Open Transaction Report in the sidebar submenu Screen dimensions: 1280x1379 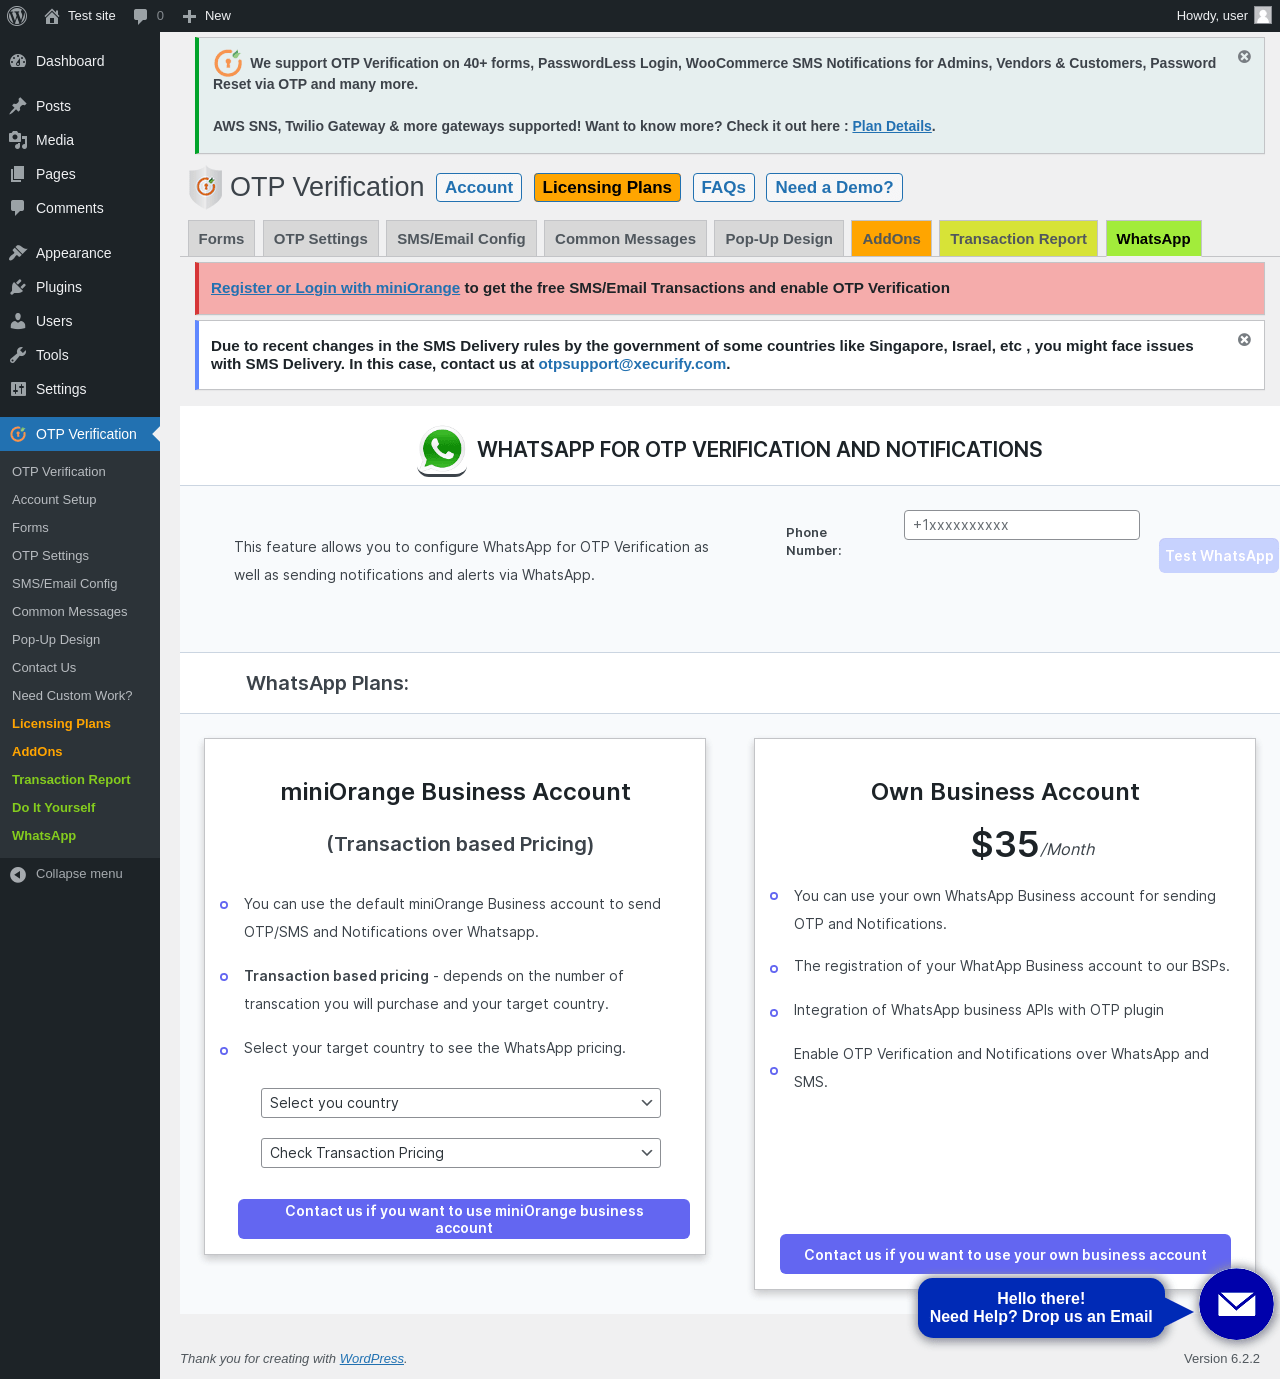click(71, 780)
